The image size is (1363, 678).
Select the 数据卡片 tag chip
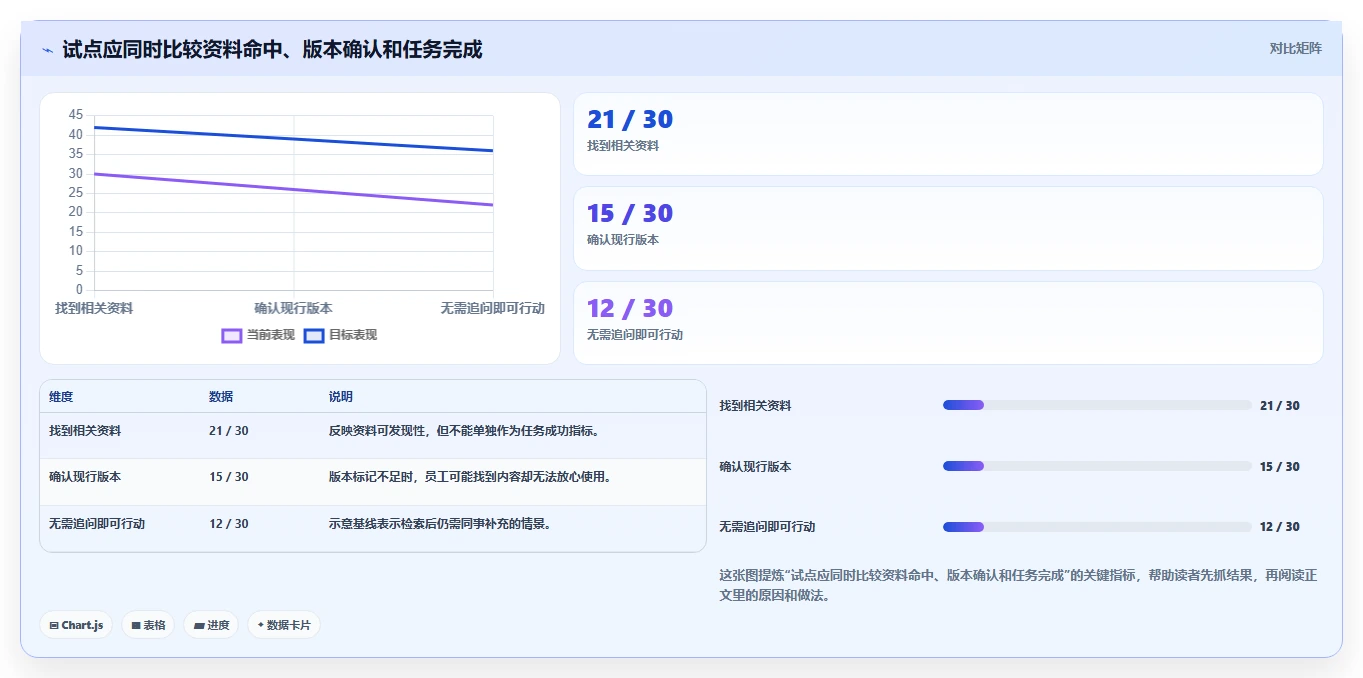point(284,625)
